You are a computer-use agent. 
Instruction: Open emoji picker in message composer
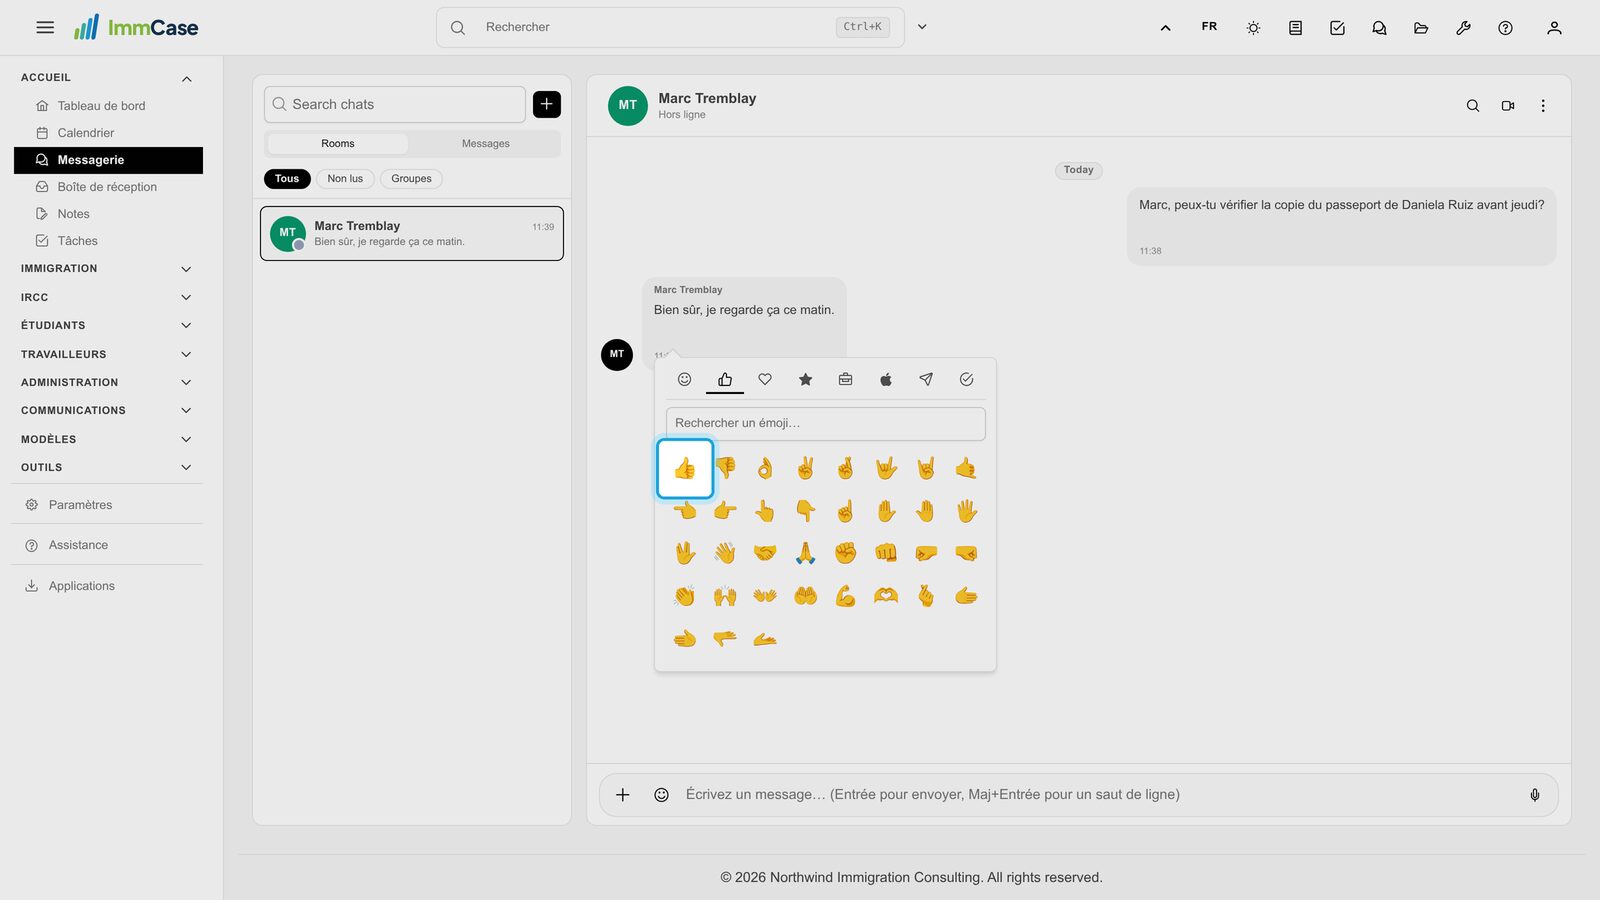coord(661,795)
